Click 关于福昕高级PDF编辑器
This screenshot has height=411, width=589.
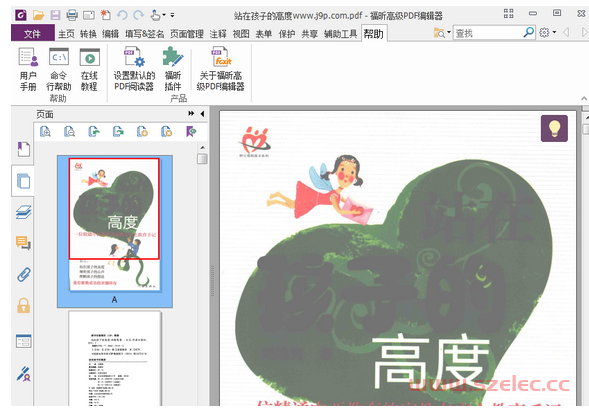pos(220,69)
